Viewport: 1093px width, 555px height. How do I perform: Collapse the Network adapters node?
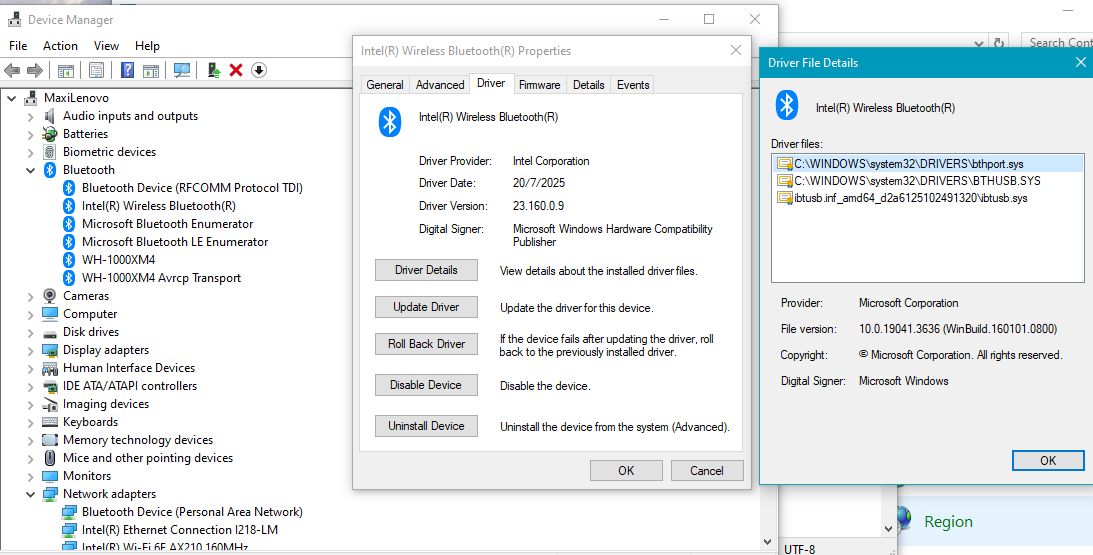point(31,494)
